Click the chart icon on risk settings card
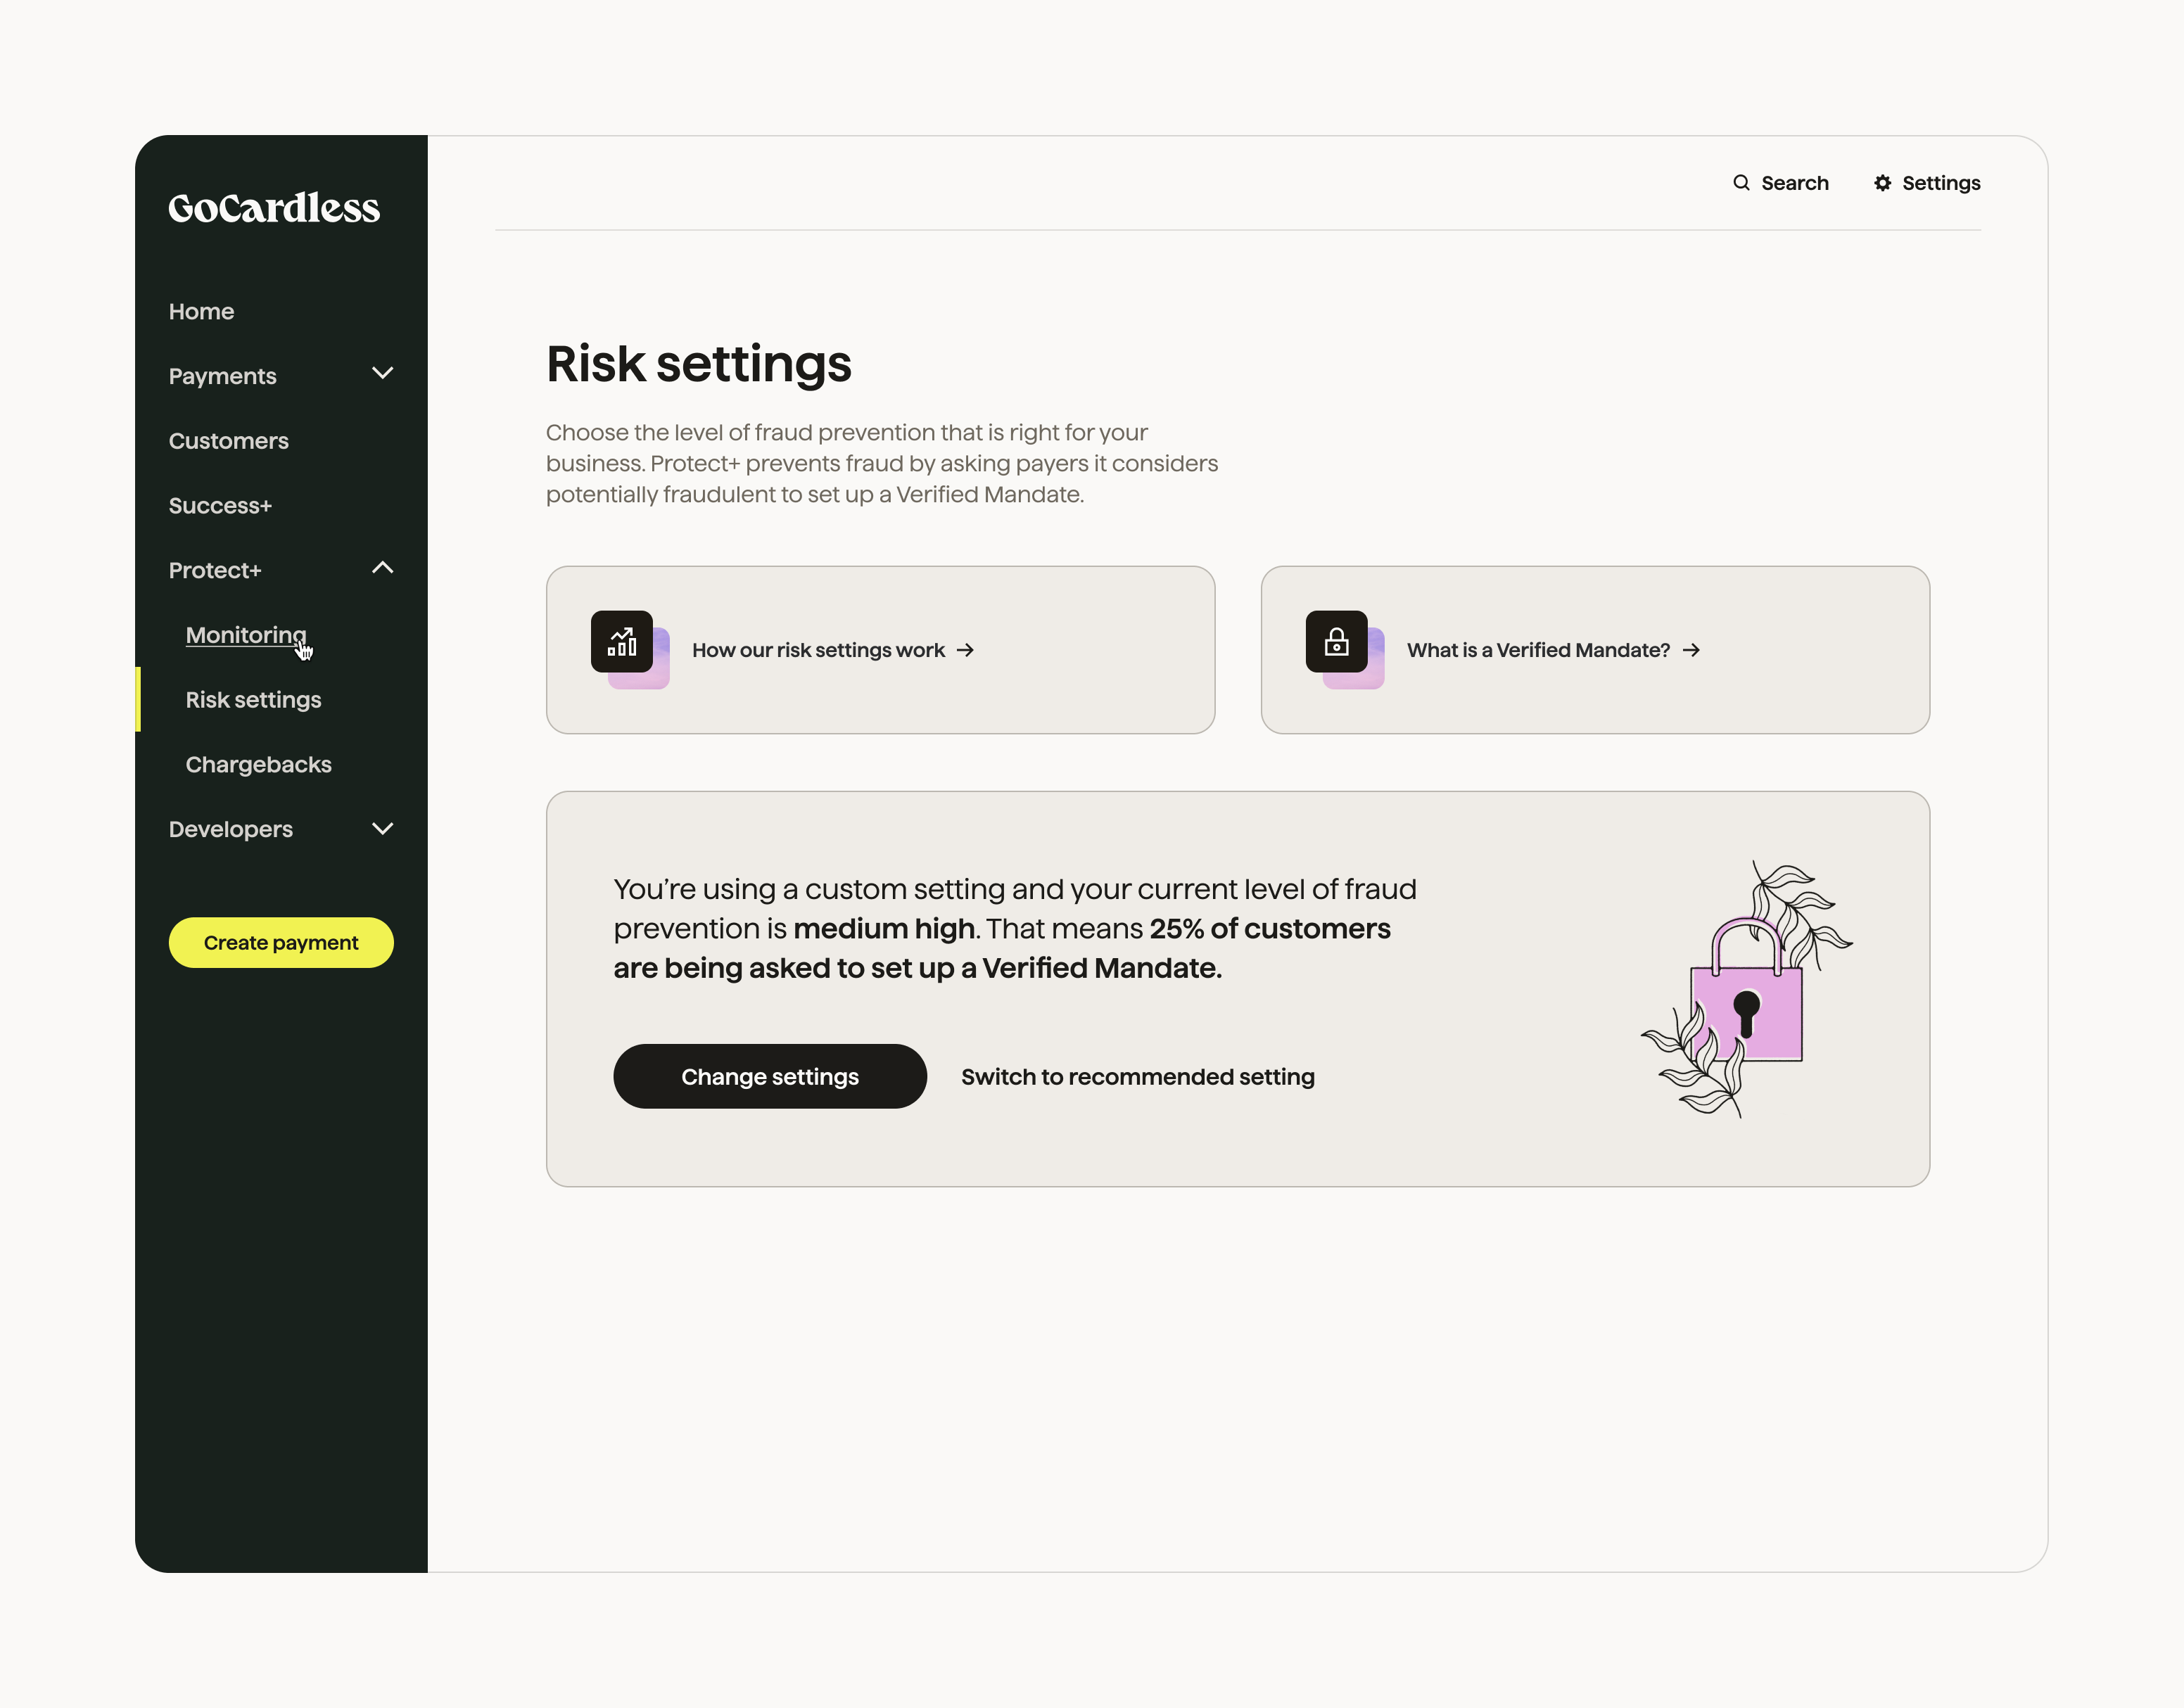 pyautogui.click(x=622, y=642)
